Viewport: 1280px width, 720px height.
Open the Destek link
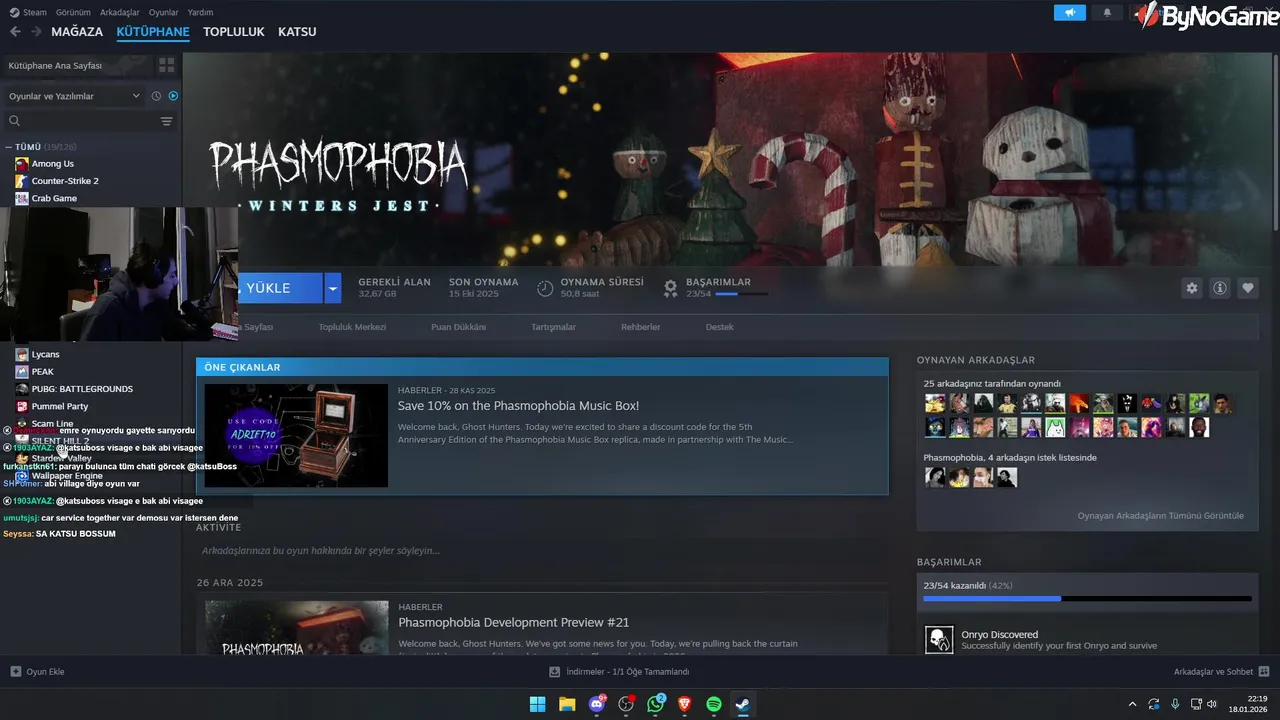720,327
